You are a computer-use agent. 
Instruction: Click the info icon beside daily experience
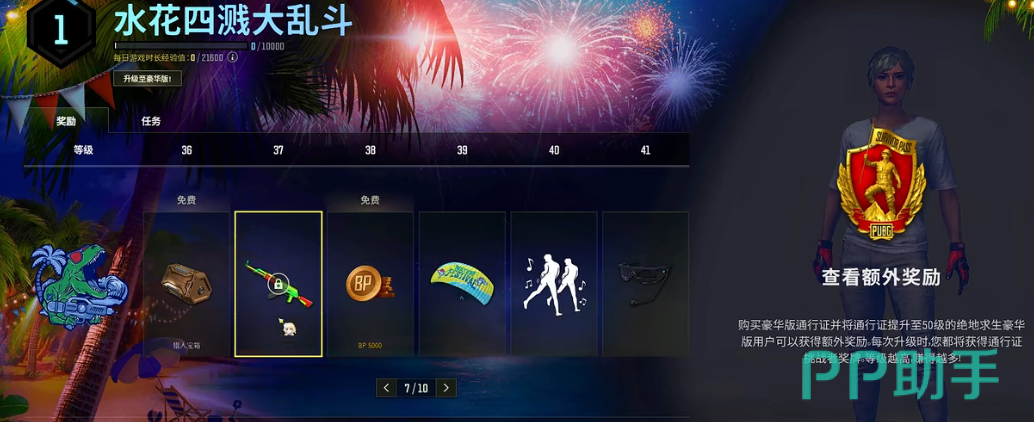coord(233,57)
